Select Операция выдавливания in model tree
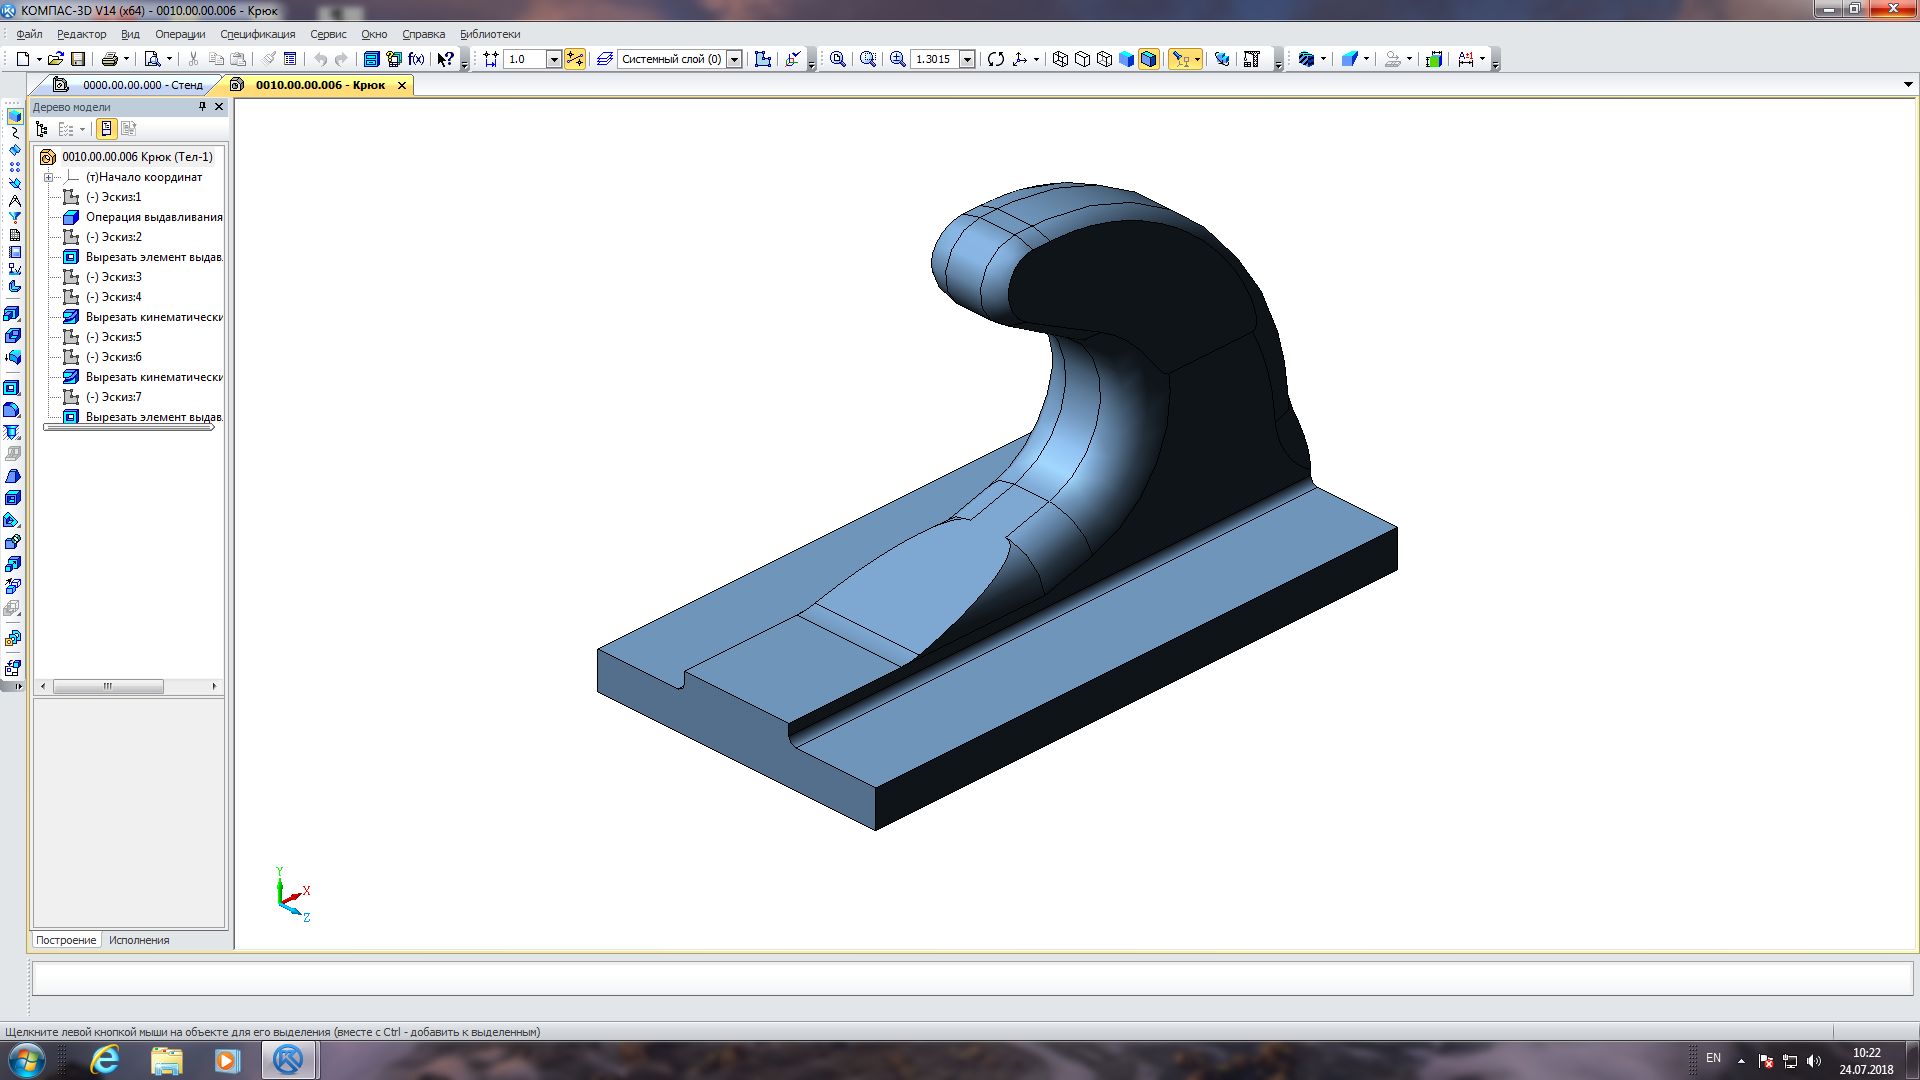Image resolution: width=1920 pixels, height=1080 pixels. point(153,217)
